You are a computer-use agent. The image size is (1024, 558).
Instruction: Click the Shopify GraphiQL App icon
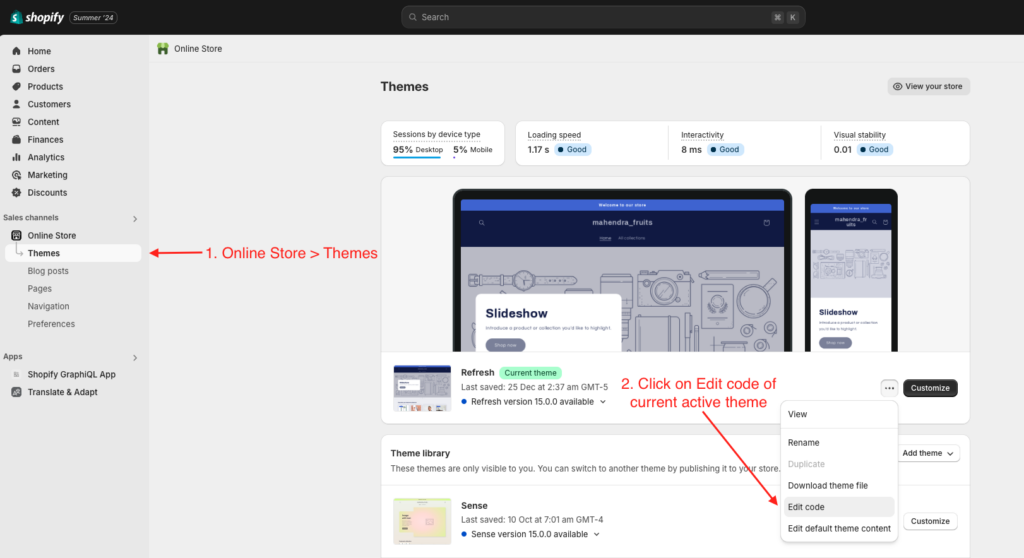point(17,374)
